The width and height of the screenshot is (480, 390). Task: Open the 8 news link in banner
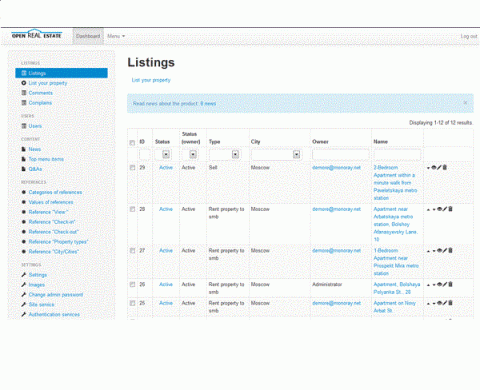coord(208,104)
